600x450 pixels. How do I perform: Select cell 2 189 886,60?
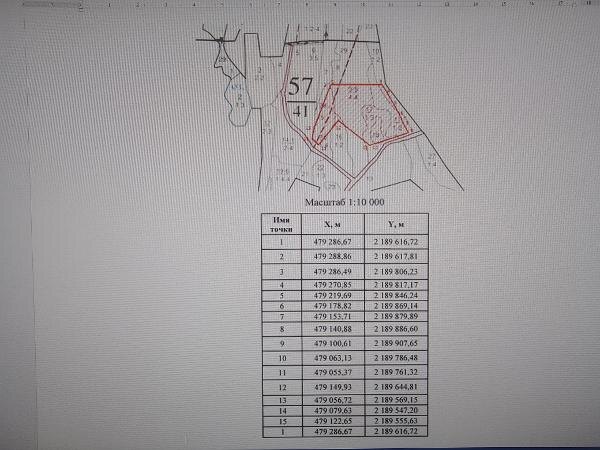(x=396, y=329)
